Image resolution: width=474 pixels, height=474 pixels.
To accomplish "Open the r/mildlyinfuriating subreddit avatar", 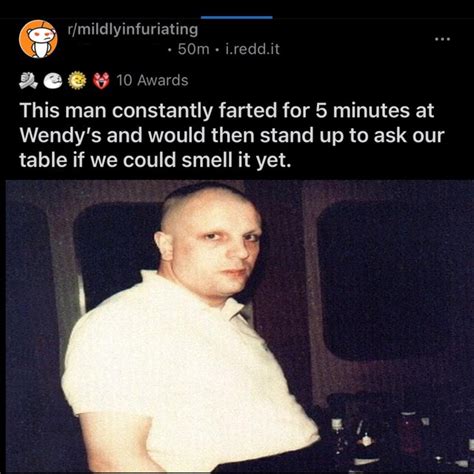I will tap(38, 39).
